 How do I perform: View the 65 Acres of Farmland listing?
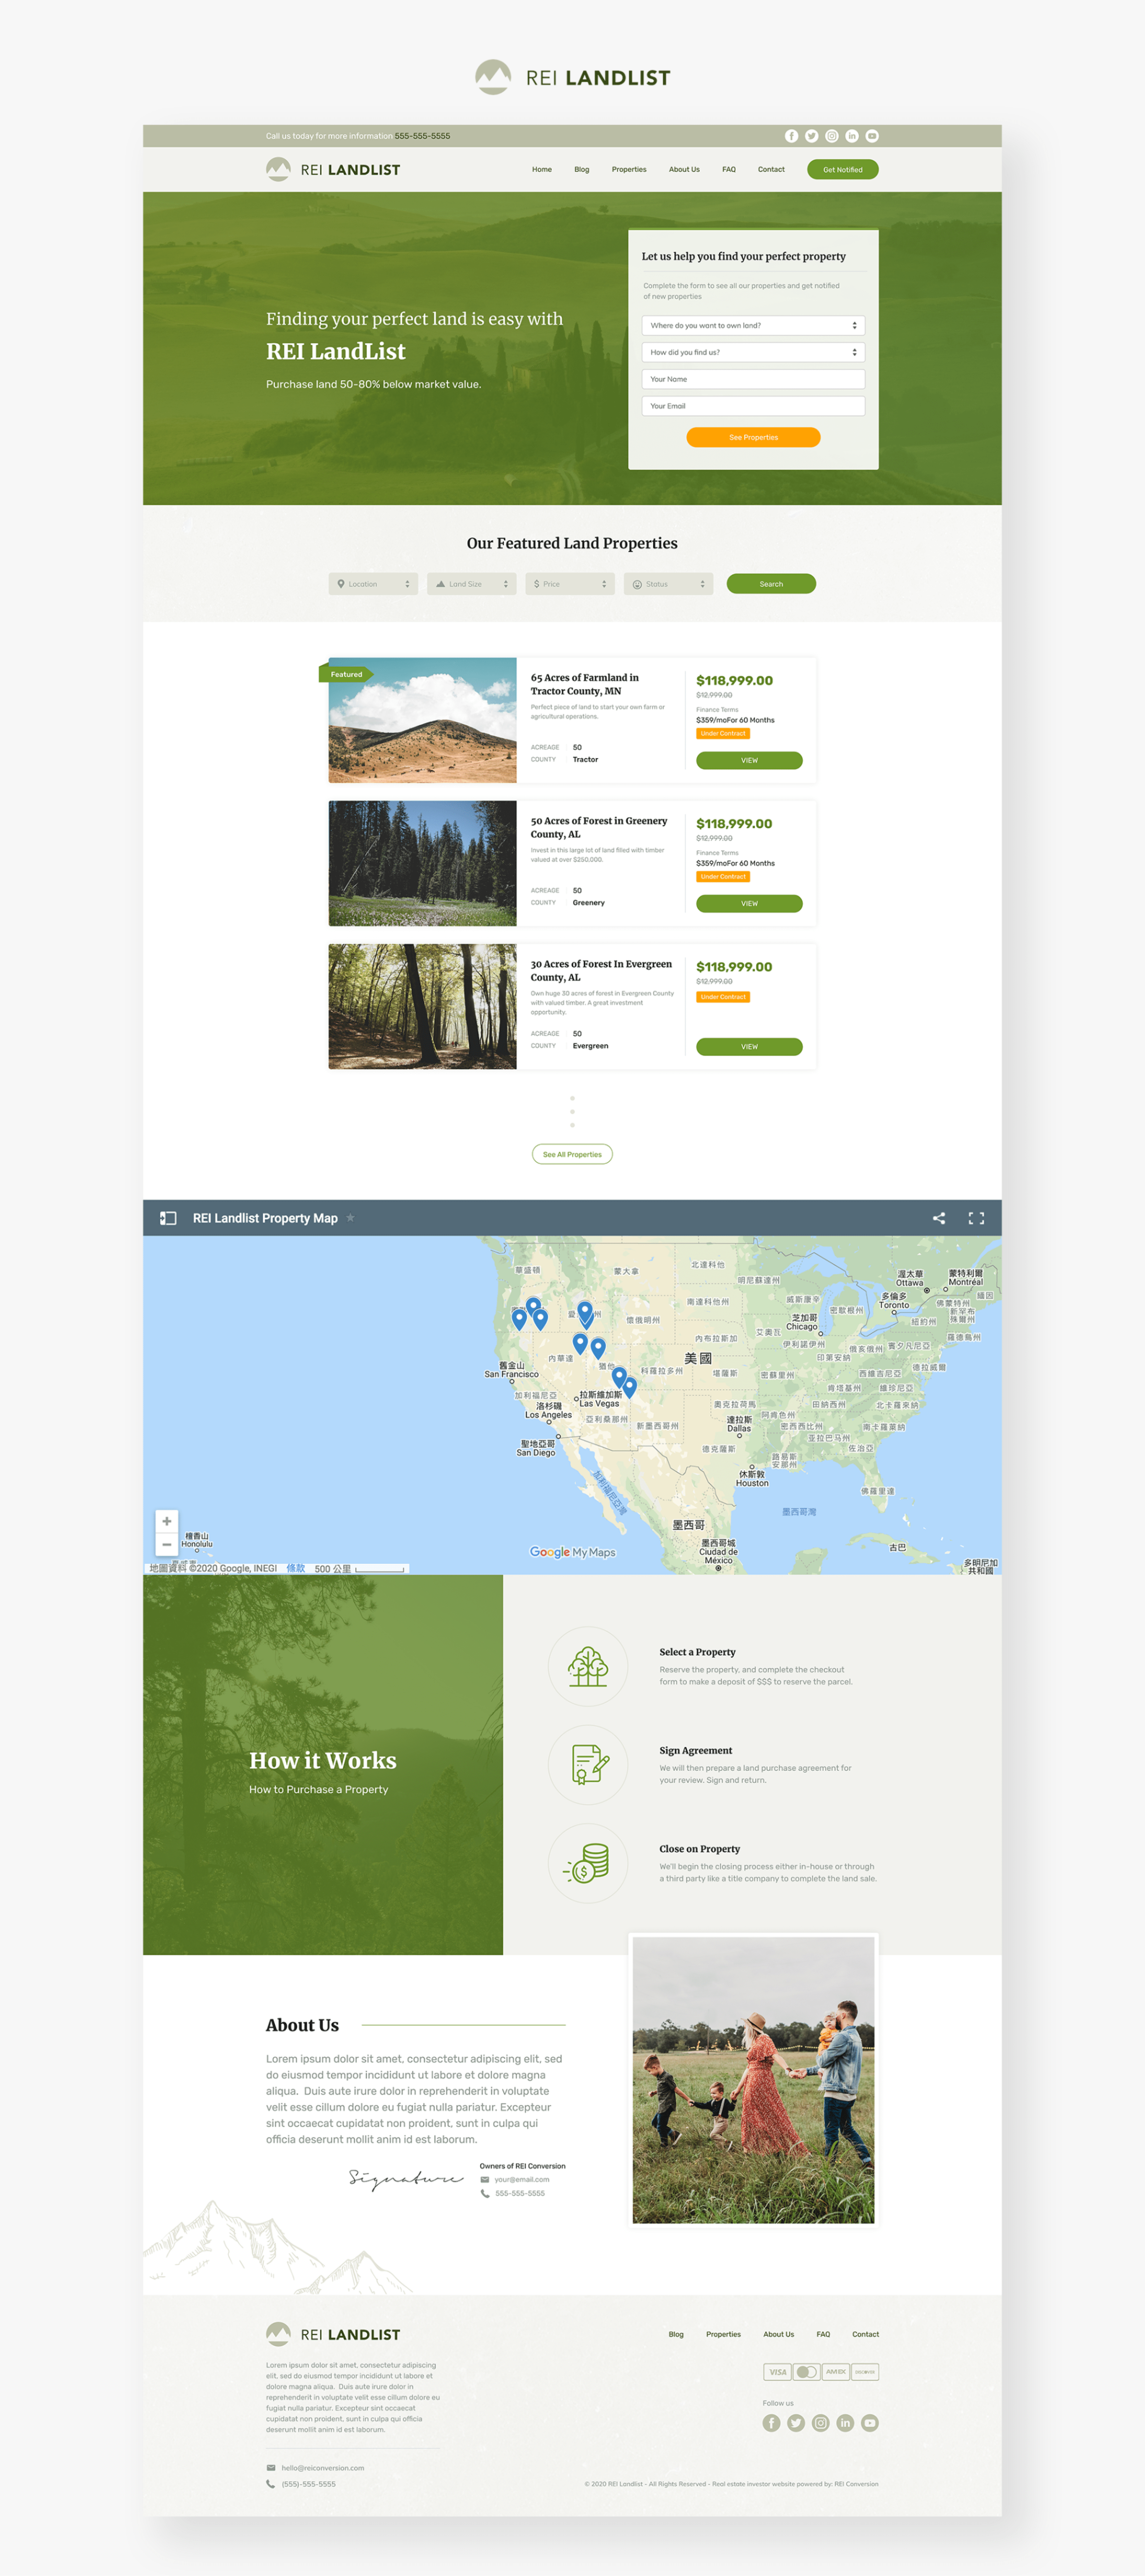(749, 760)
